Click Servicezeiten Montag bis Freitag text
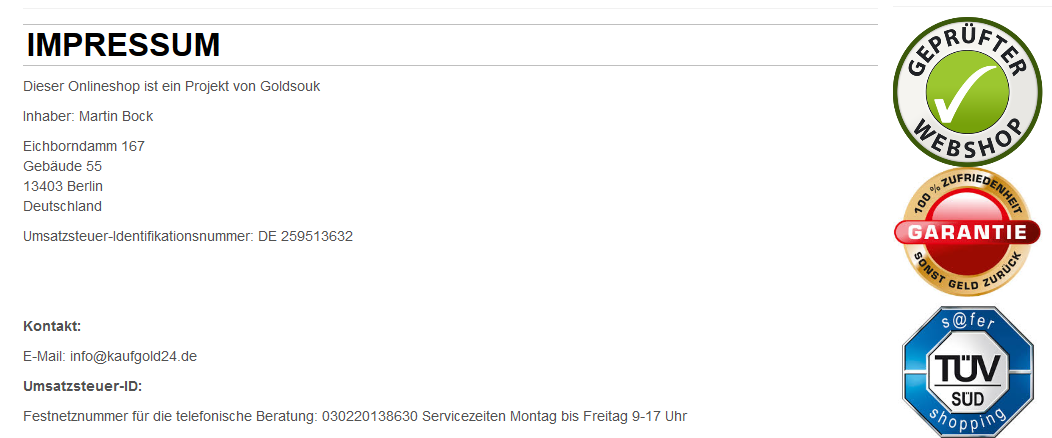This screenshot has height=438, width=1052. click(525, 417)
